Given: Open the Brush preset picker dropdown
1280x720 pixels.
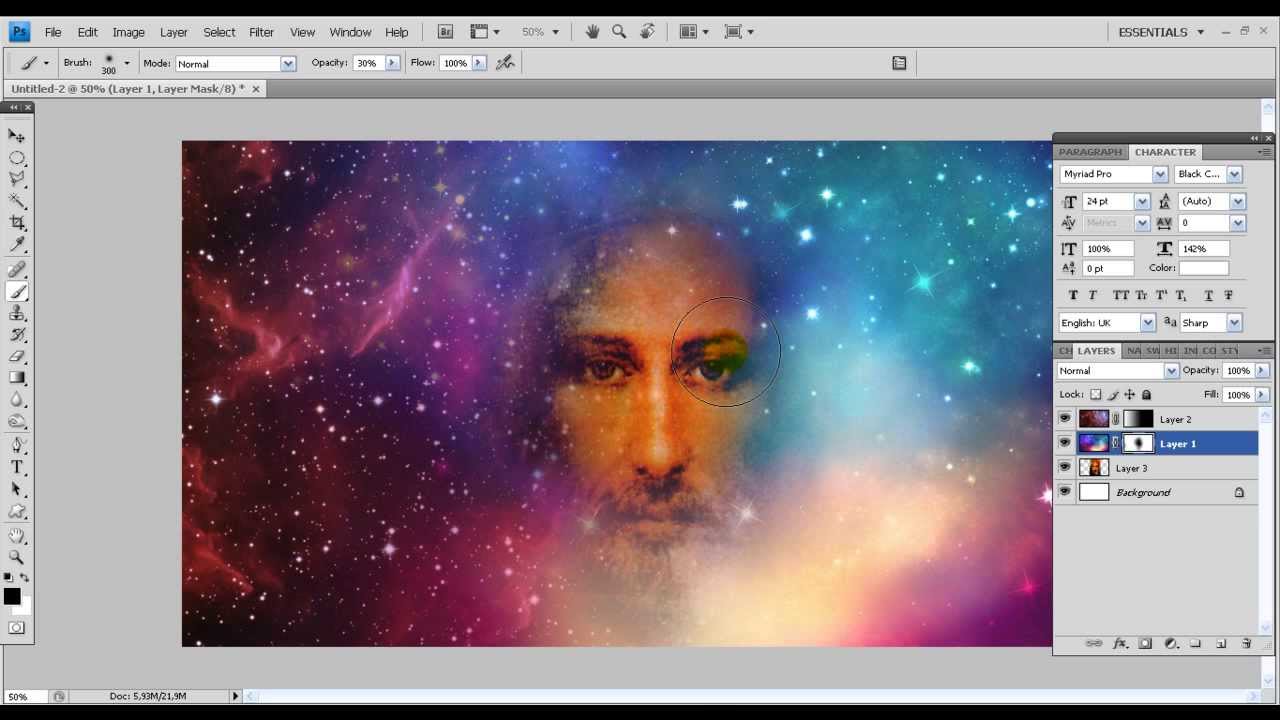Looking at the screenshot, I should click(x=126, y=63).
